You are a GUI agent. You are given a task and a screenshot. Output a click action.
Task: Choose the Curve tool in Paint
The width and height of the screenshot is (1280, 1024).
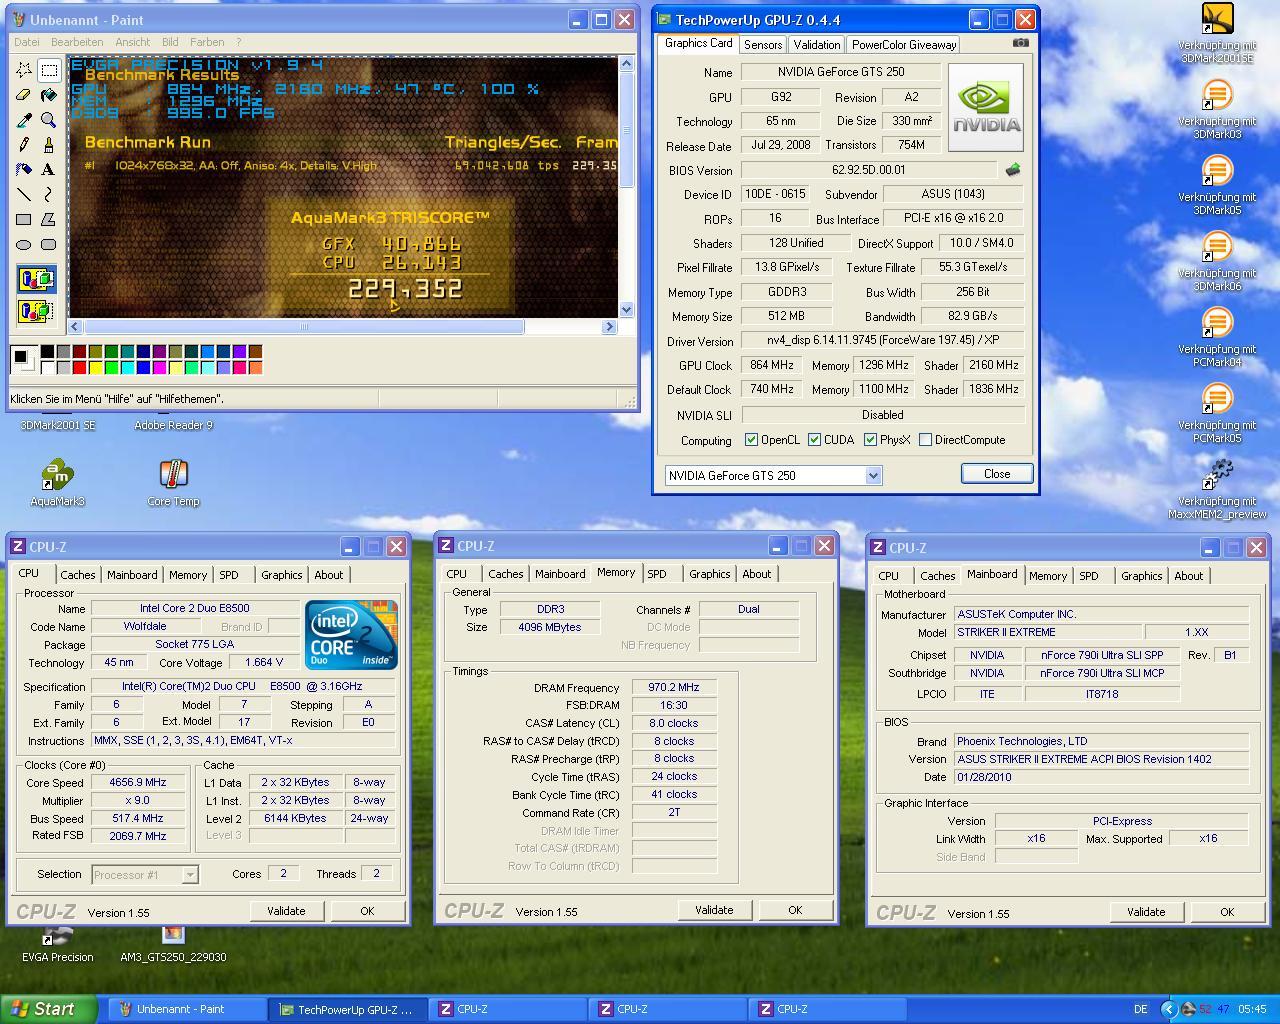pos(48,195)
